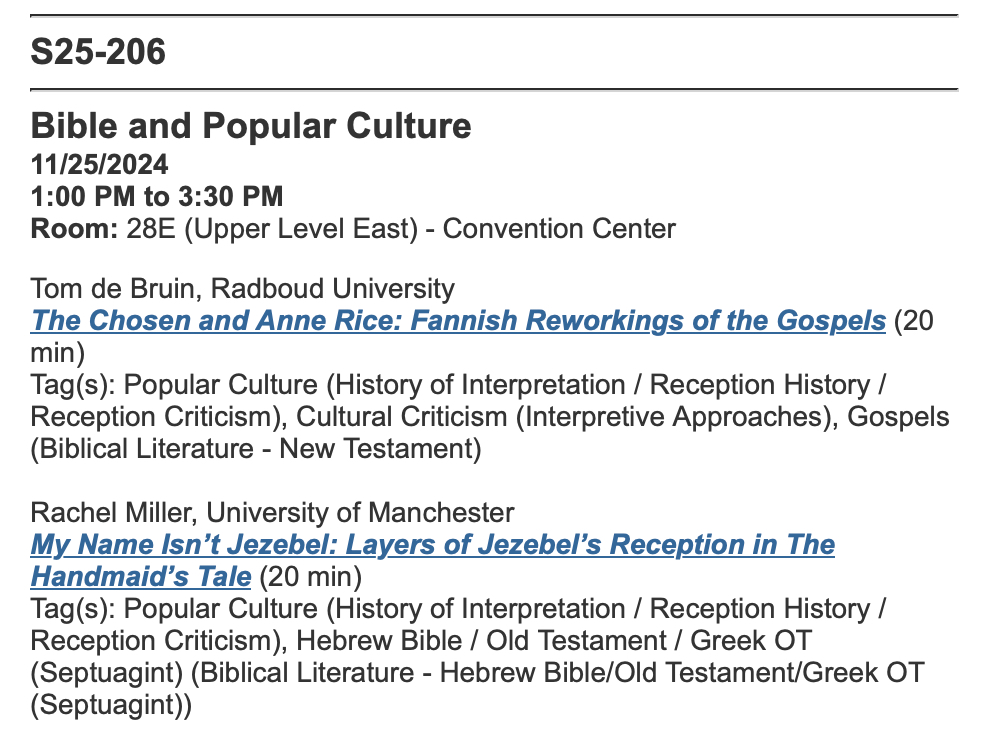Screen dimensions: 988x732
Task: Click the '28E (Upper Level East)' room location
Action: 272,229
